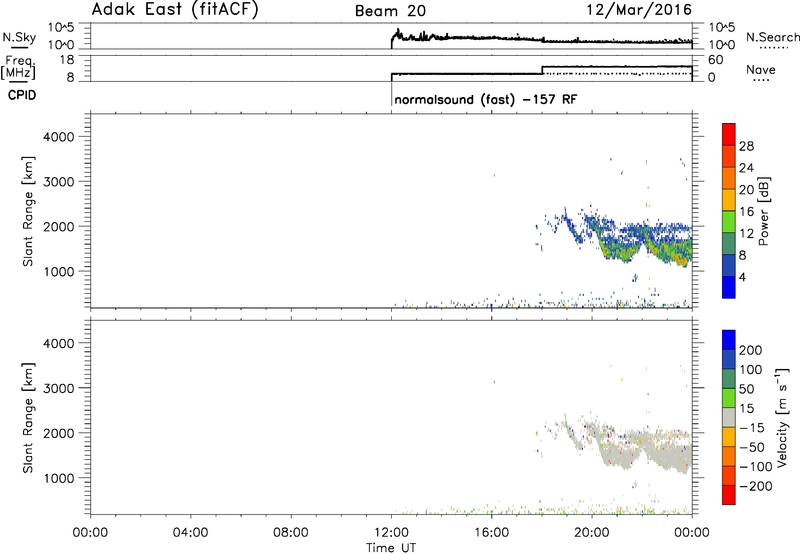Screen dimensions: 800x554
Task: Click the '1000' tick on power panel
Action: tap(59, 271)
